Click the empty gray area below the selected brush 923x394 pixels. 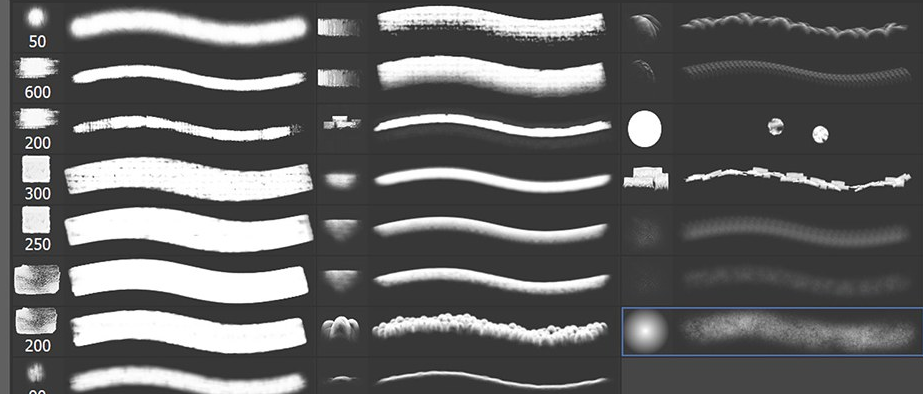coord(772,375)
